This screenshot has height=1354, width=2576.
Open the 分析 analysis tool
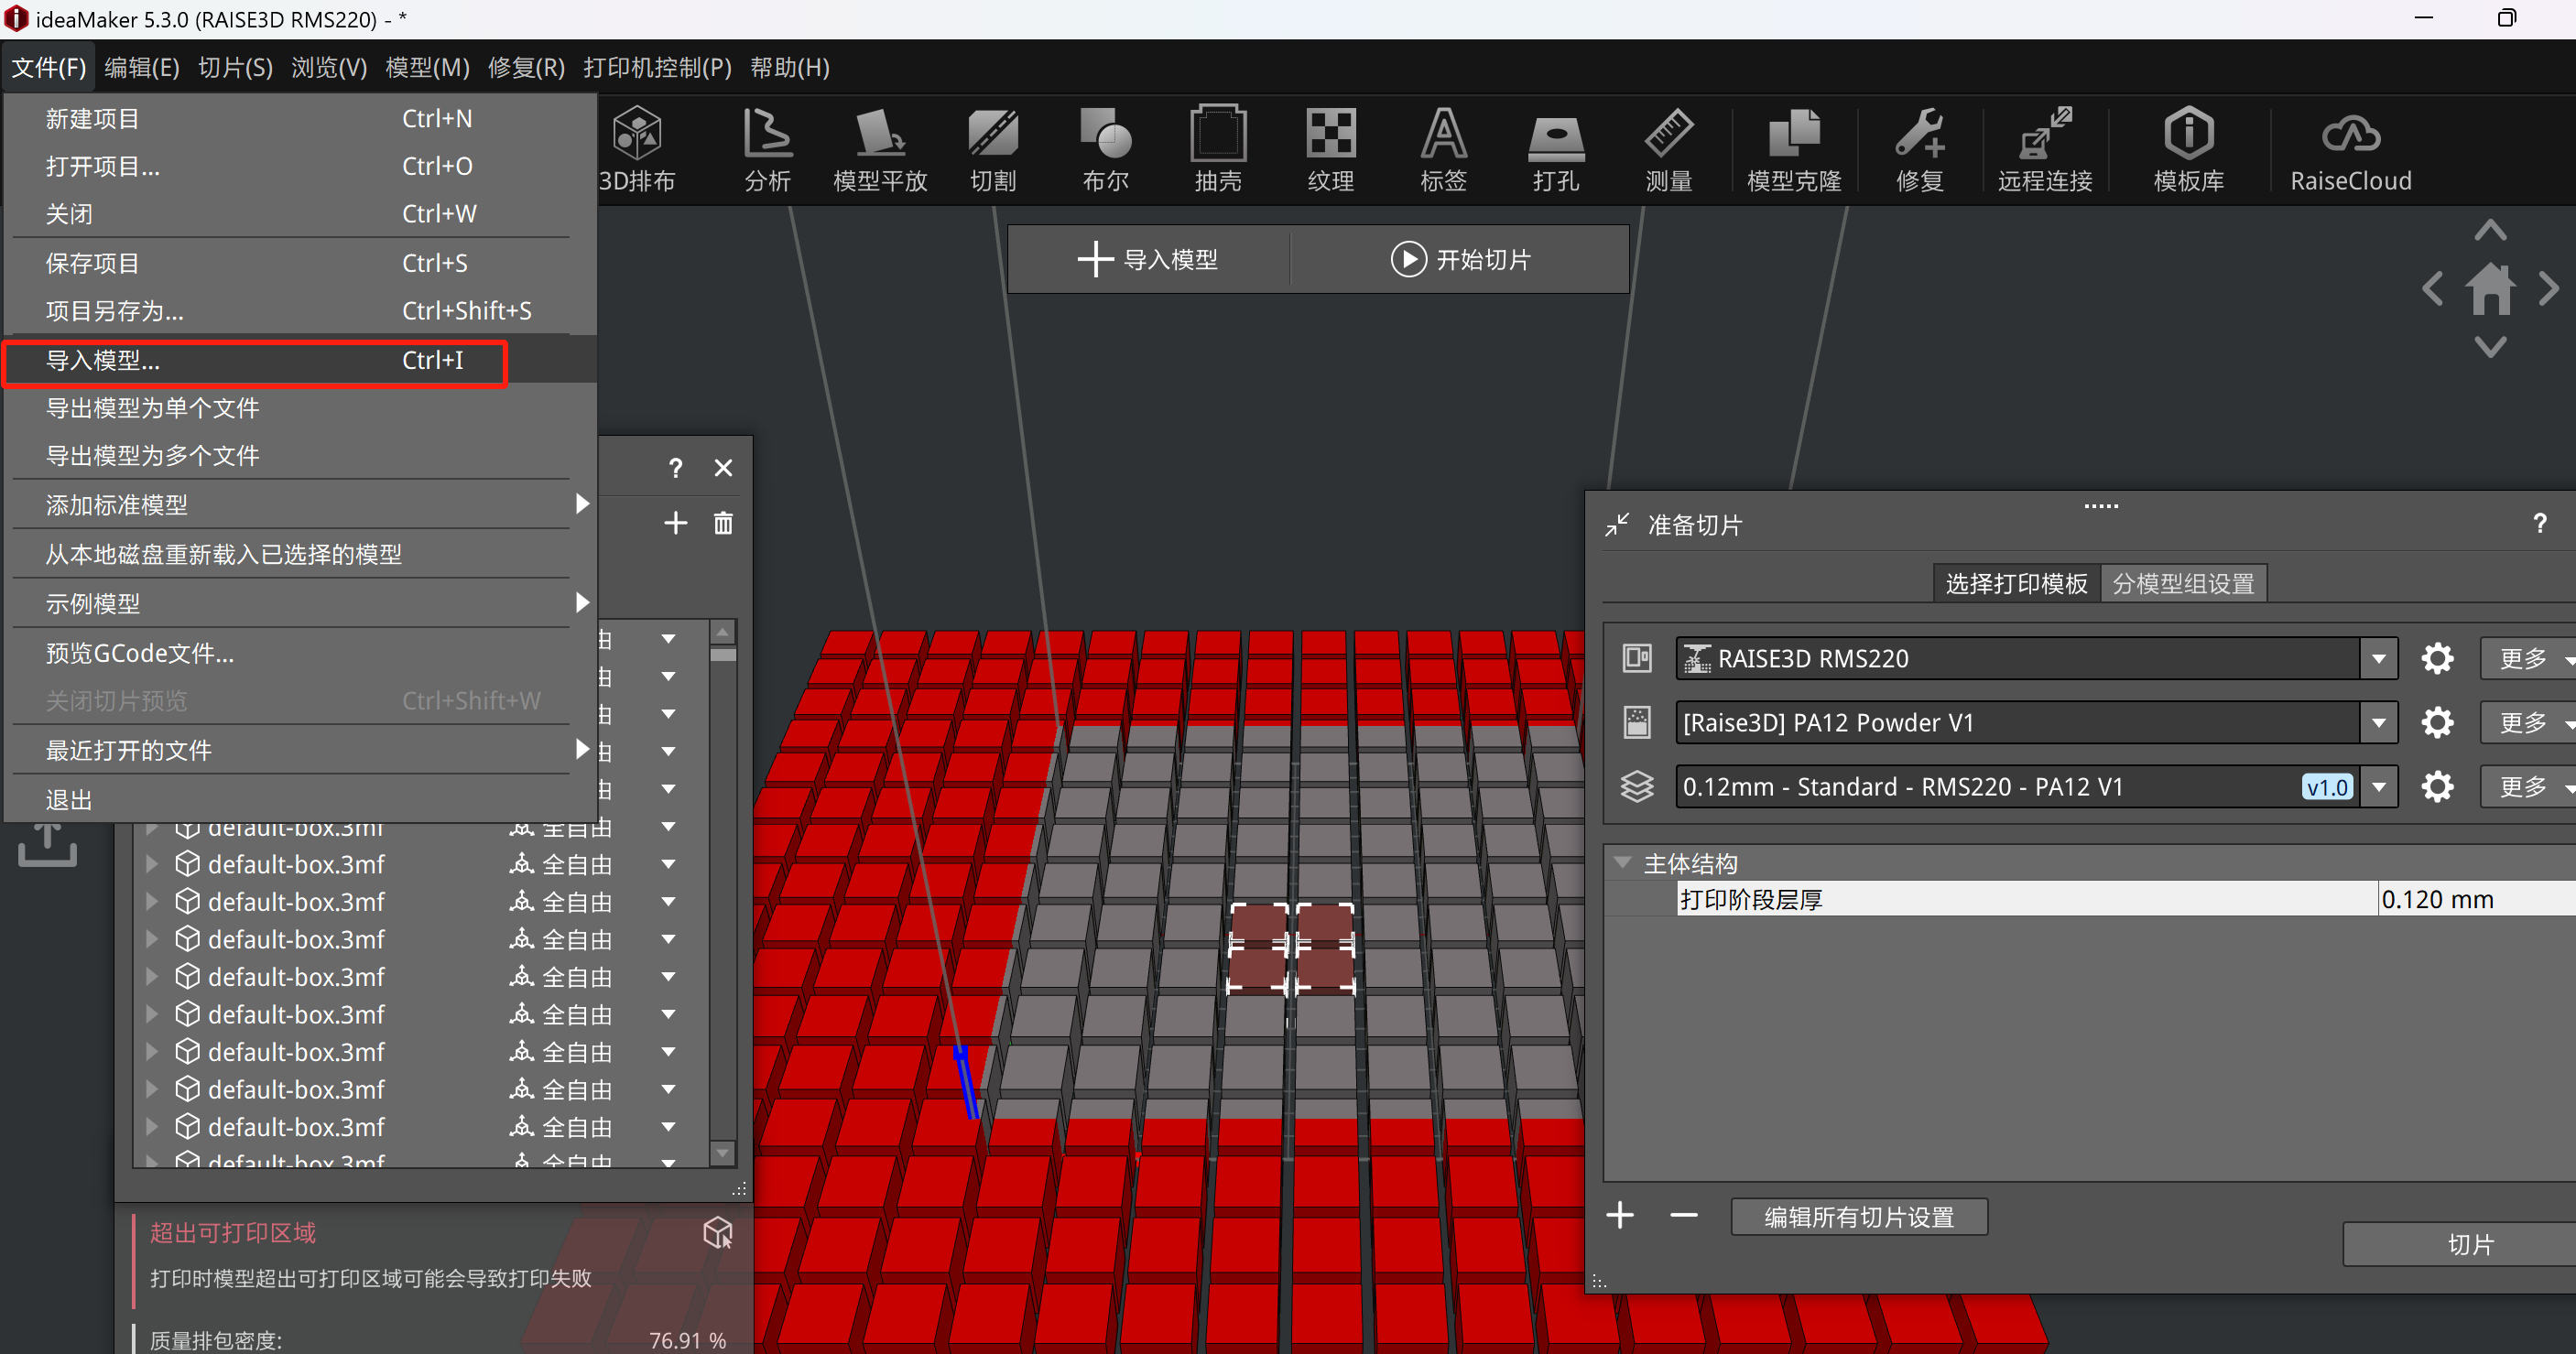[768, 149]
